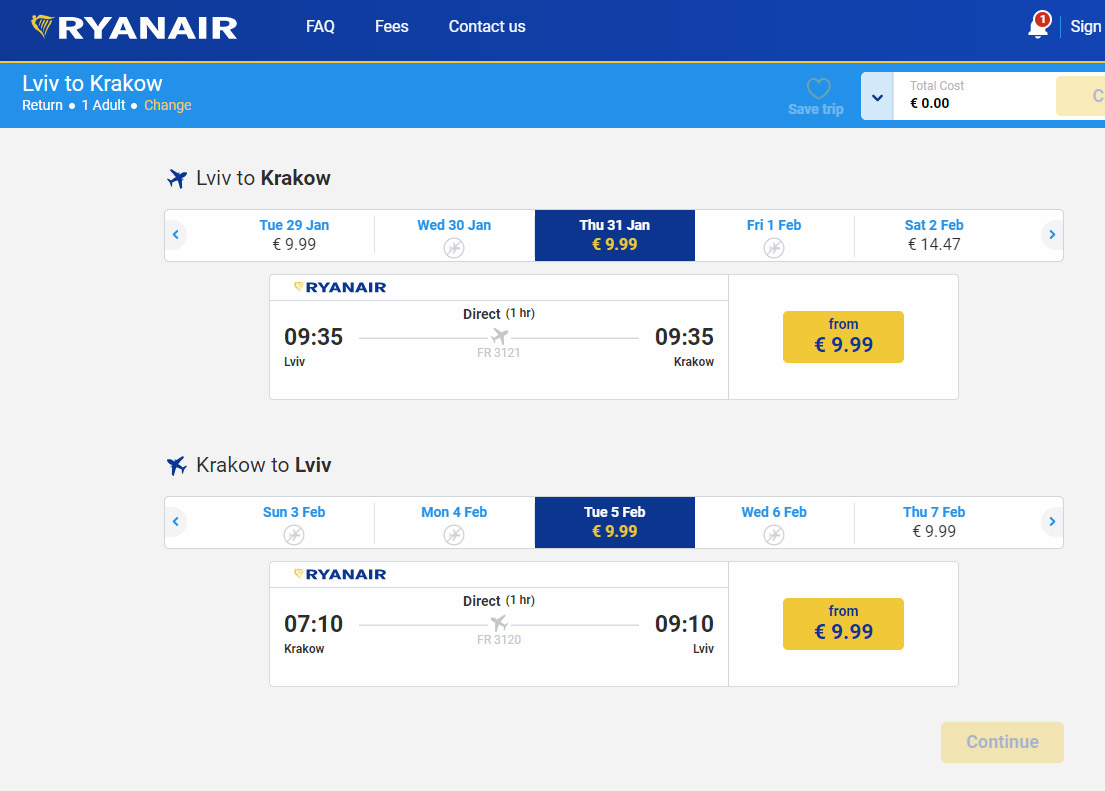Click the plane icon beside Krakow to Lviv
Screen dimensions: 1105x791
point(177,466)
